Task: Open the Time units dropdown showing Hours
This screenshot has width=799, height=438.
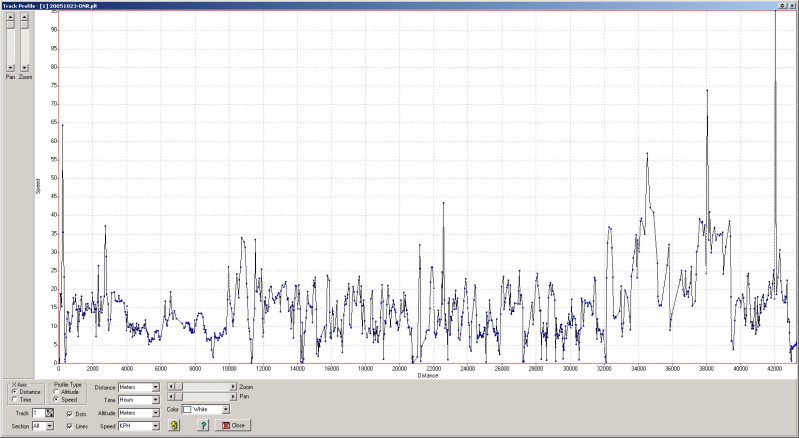Action: coord(156,399)
